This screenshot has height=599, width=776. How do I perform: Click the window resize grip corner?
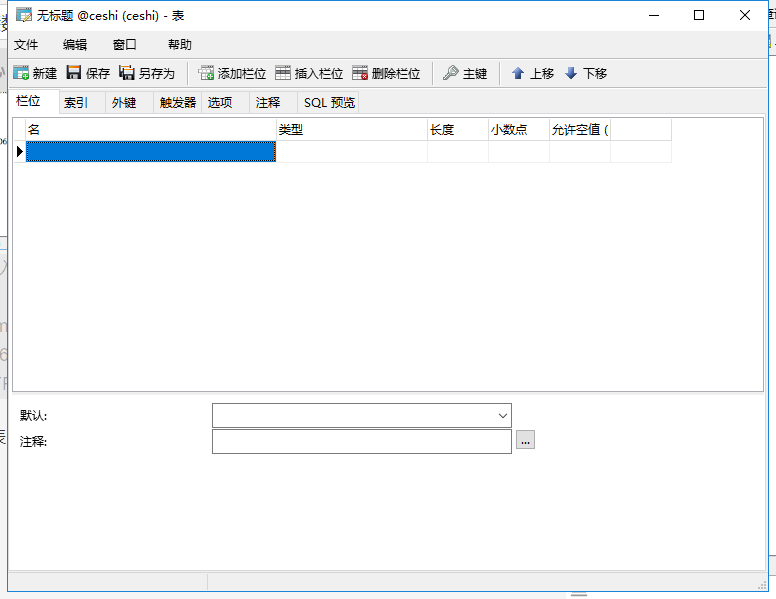pos(762,585)
